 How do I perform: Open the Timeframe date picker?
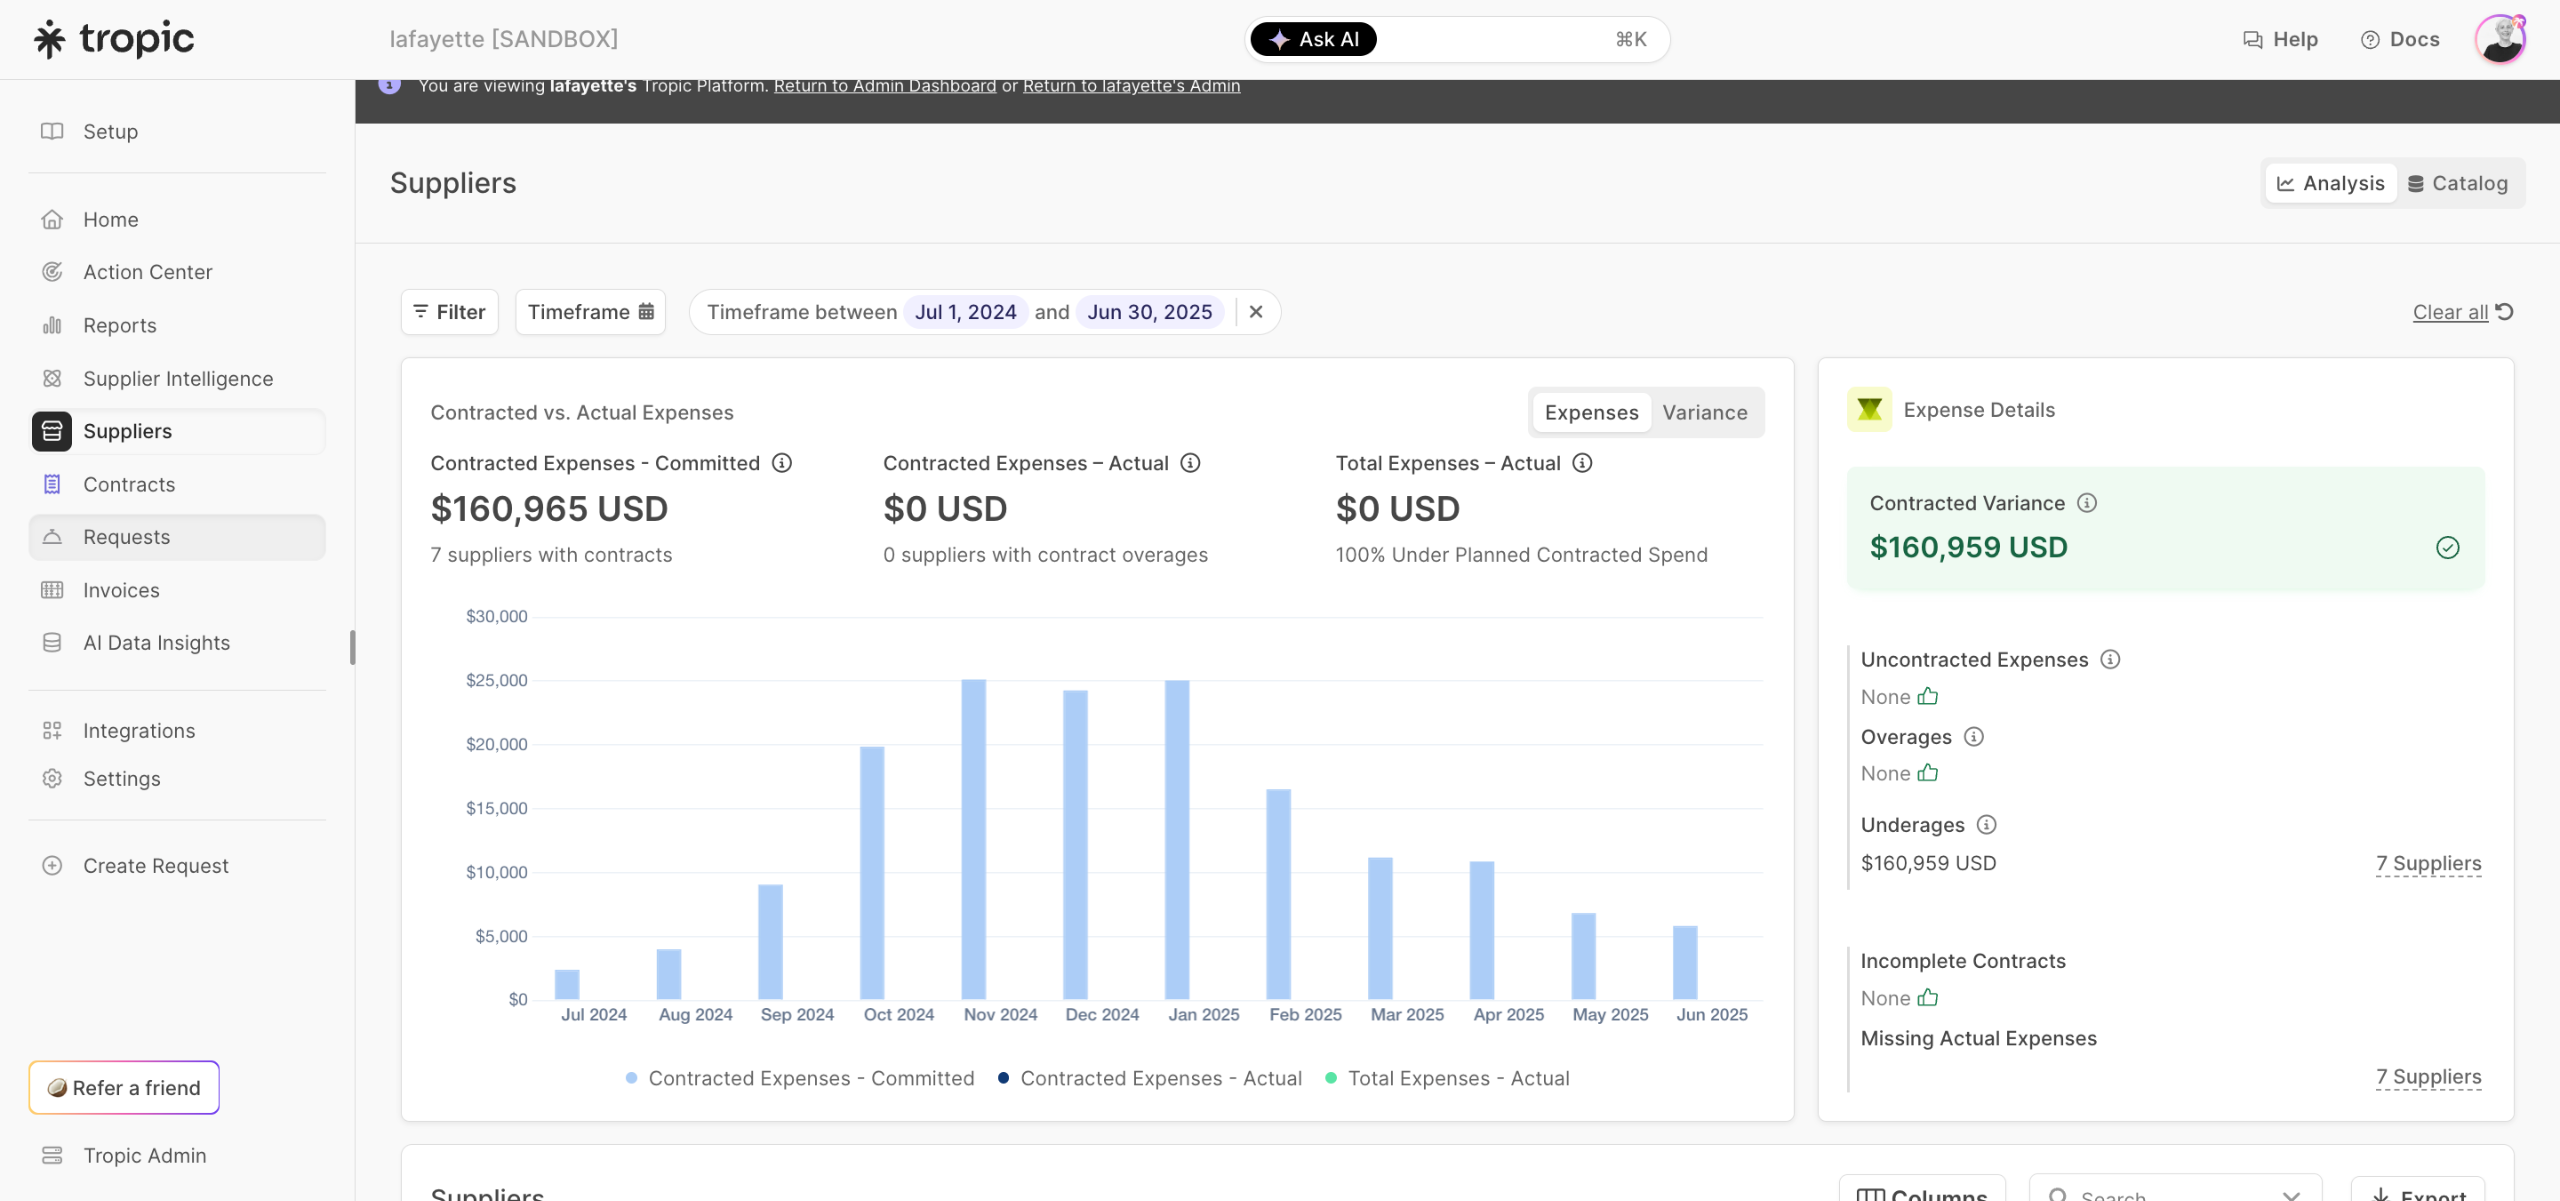590,312
